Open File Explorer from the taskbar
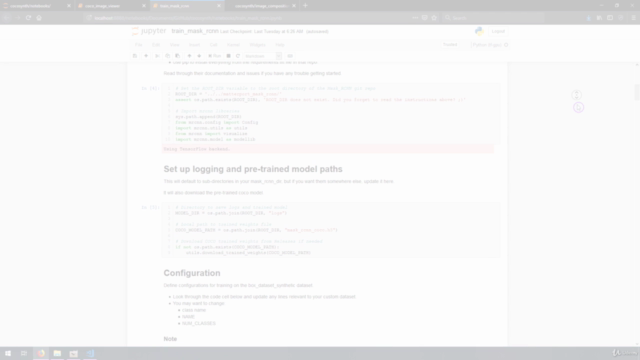The image size is (640, 360). pyautogui.click(x=57, y=353)
